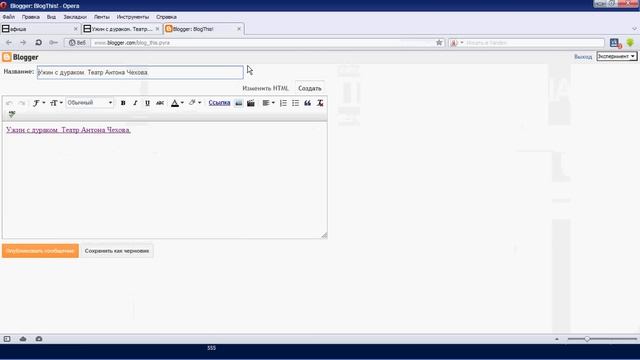Click the Yandex search field
This screenshot has width=640, height=360.
point(534,42)
